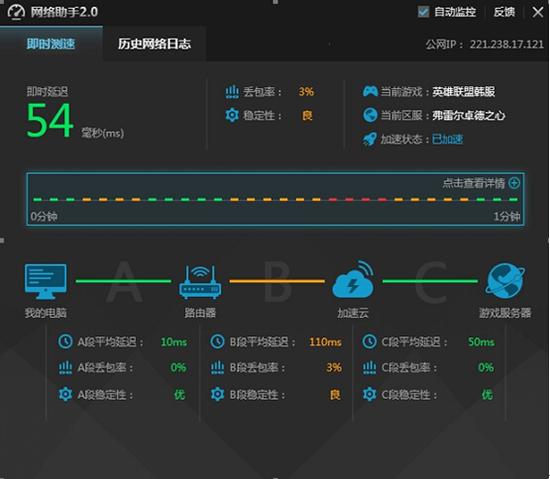Click the 优 value beside C段稳定性
This screenshot has width=550, height=479.
pos(487,394)
